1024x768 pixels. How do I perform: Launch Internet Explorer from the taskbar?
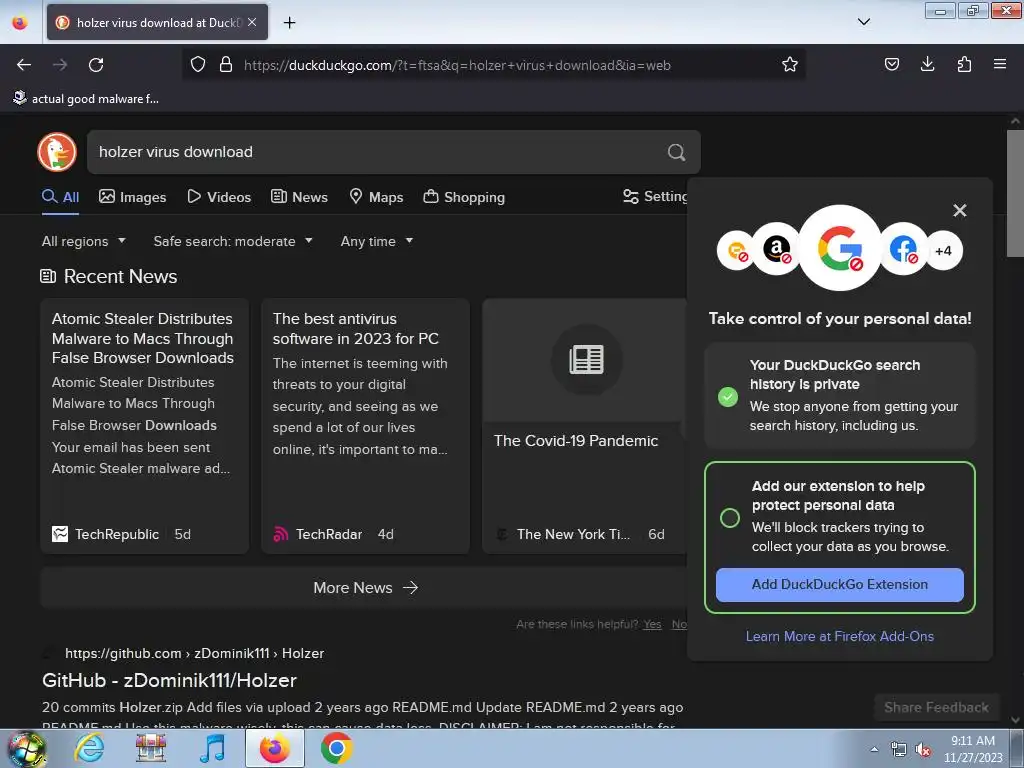click(x=89, y=748)
